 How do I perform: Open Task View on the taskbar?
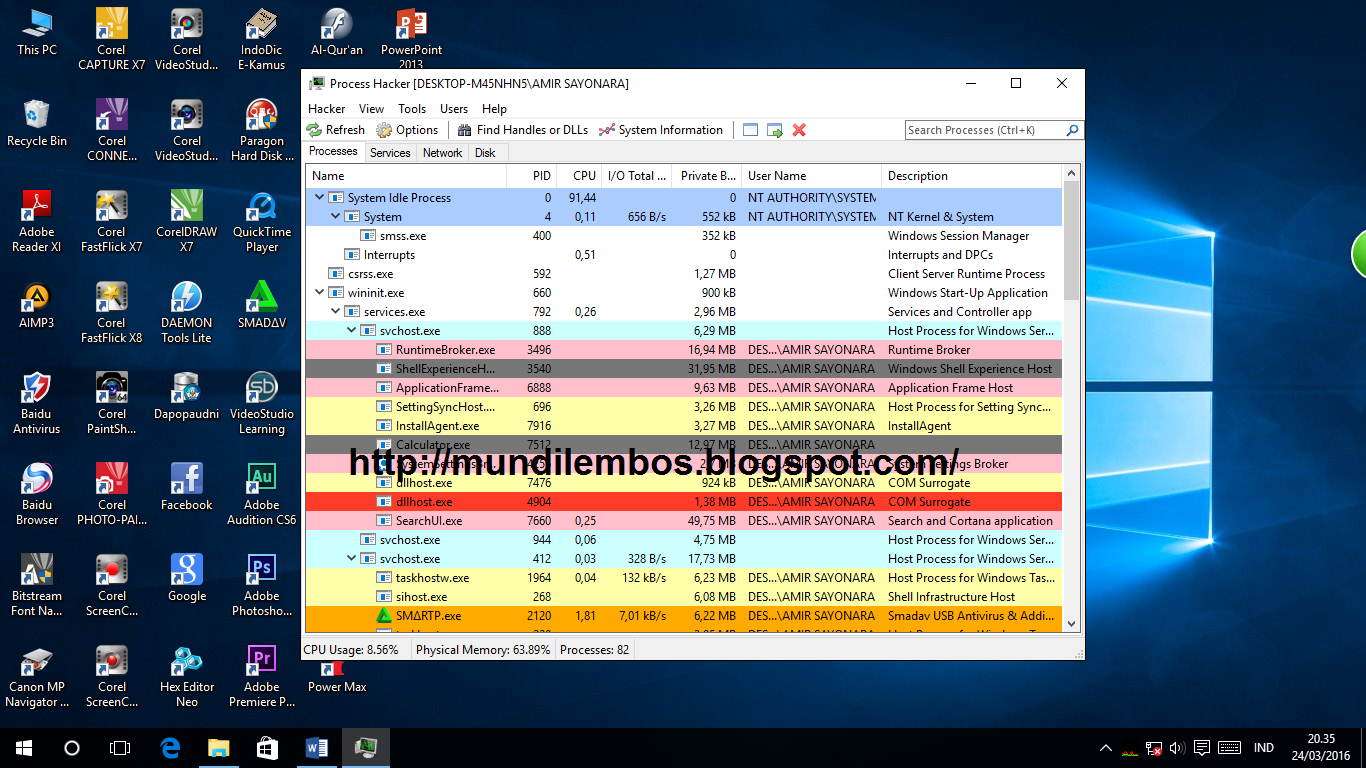click(120, 748)
